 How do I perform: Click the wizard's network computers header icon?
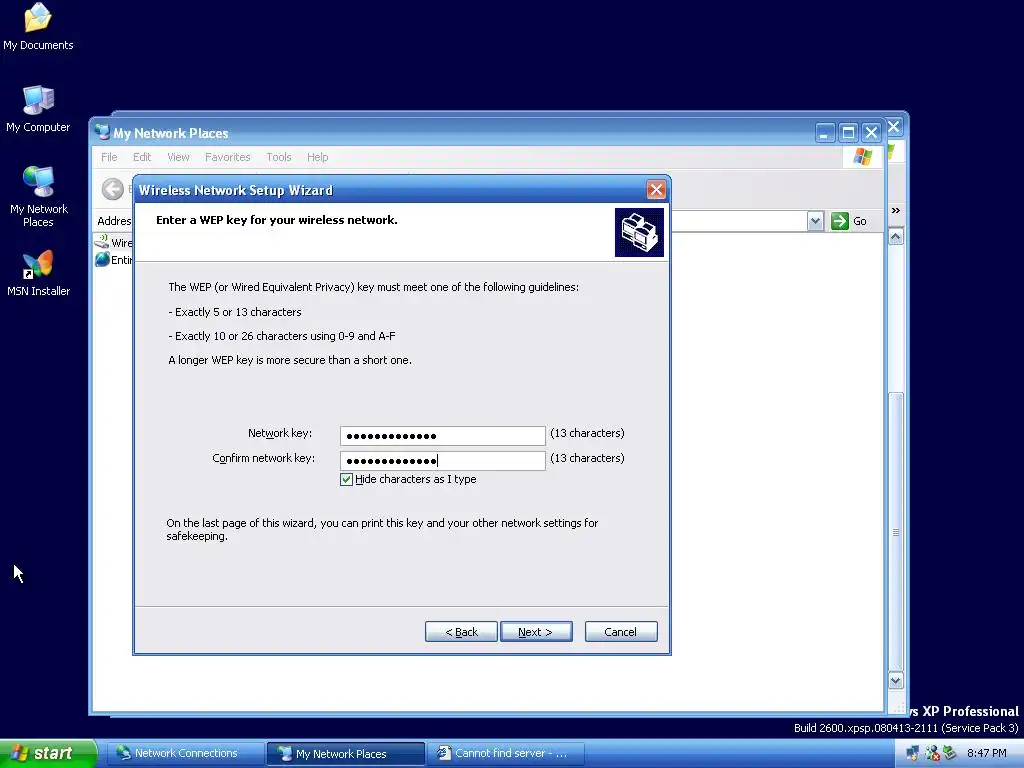click(639, 232)
